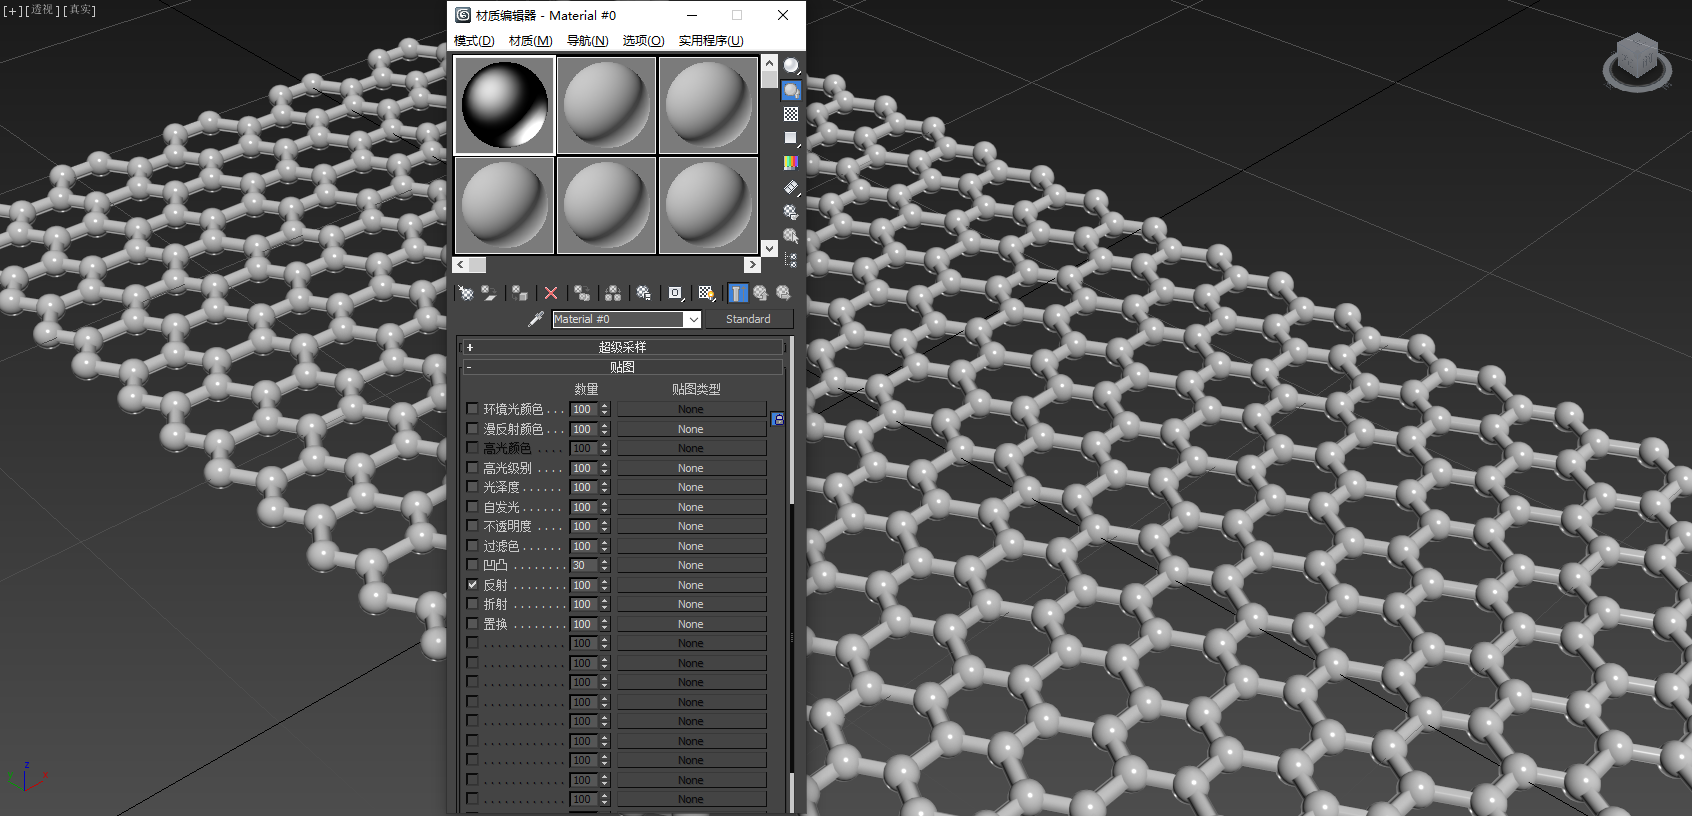The height and width of the screenshot is (816, 1692).
Task: Click the sample slots scroll-up arrow
Action: point(769,63)
